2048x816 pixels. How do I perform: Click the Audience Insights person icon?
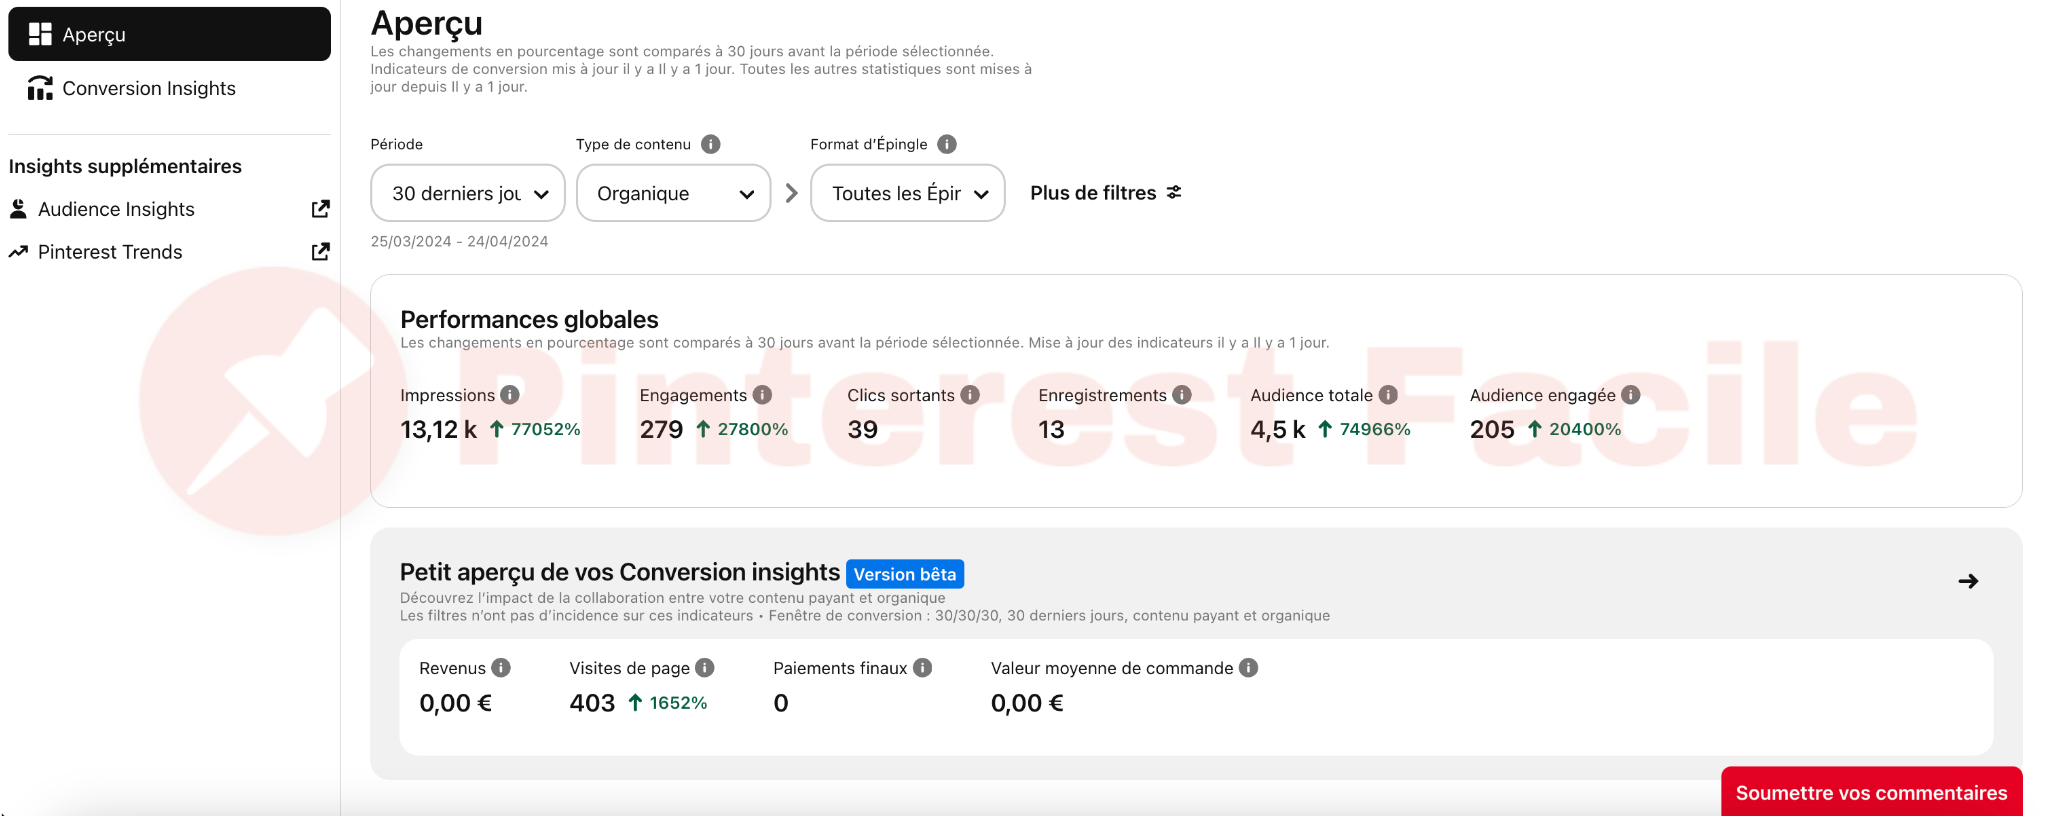tap(18, 209)
